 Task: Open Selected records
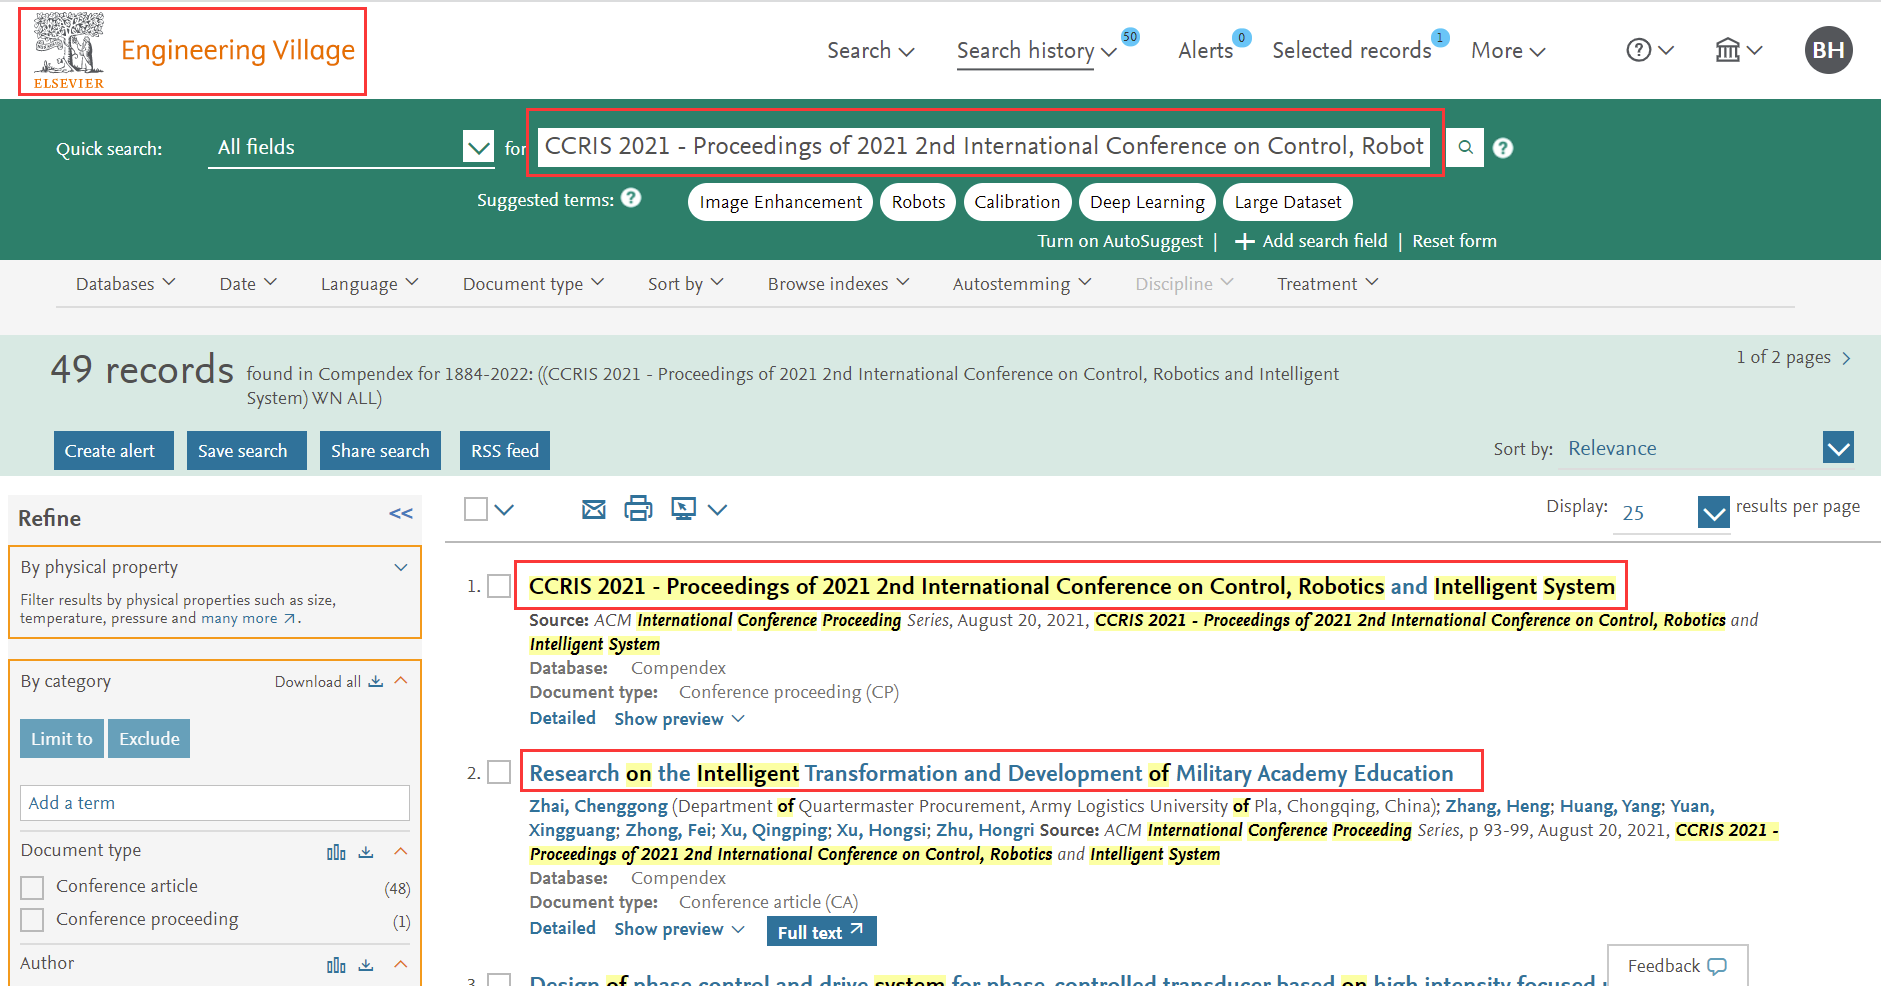point(1351,50)
